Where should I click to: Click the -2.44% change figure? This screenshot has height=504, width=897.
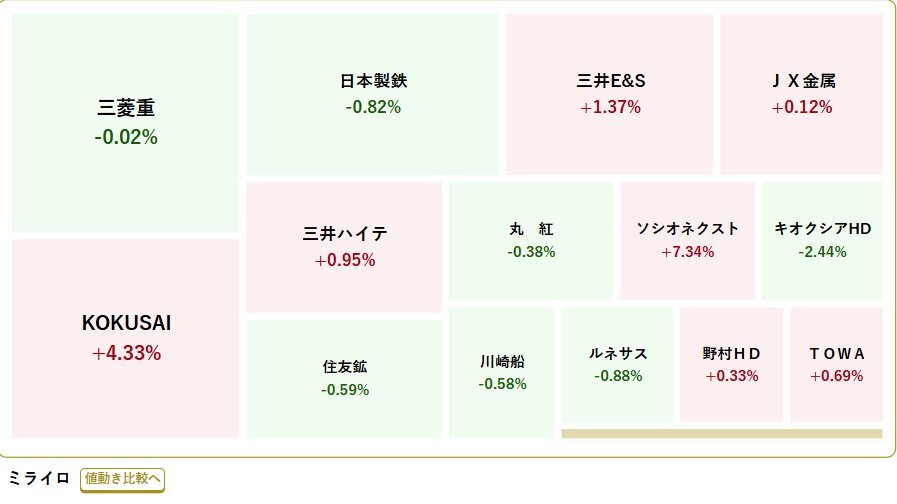pos(822,252)
